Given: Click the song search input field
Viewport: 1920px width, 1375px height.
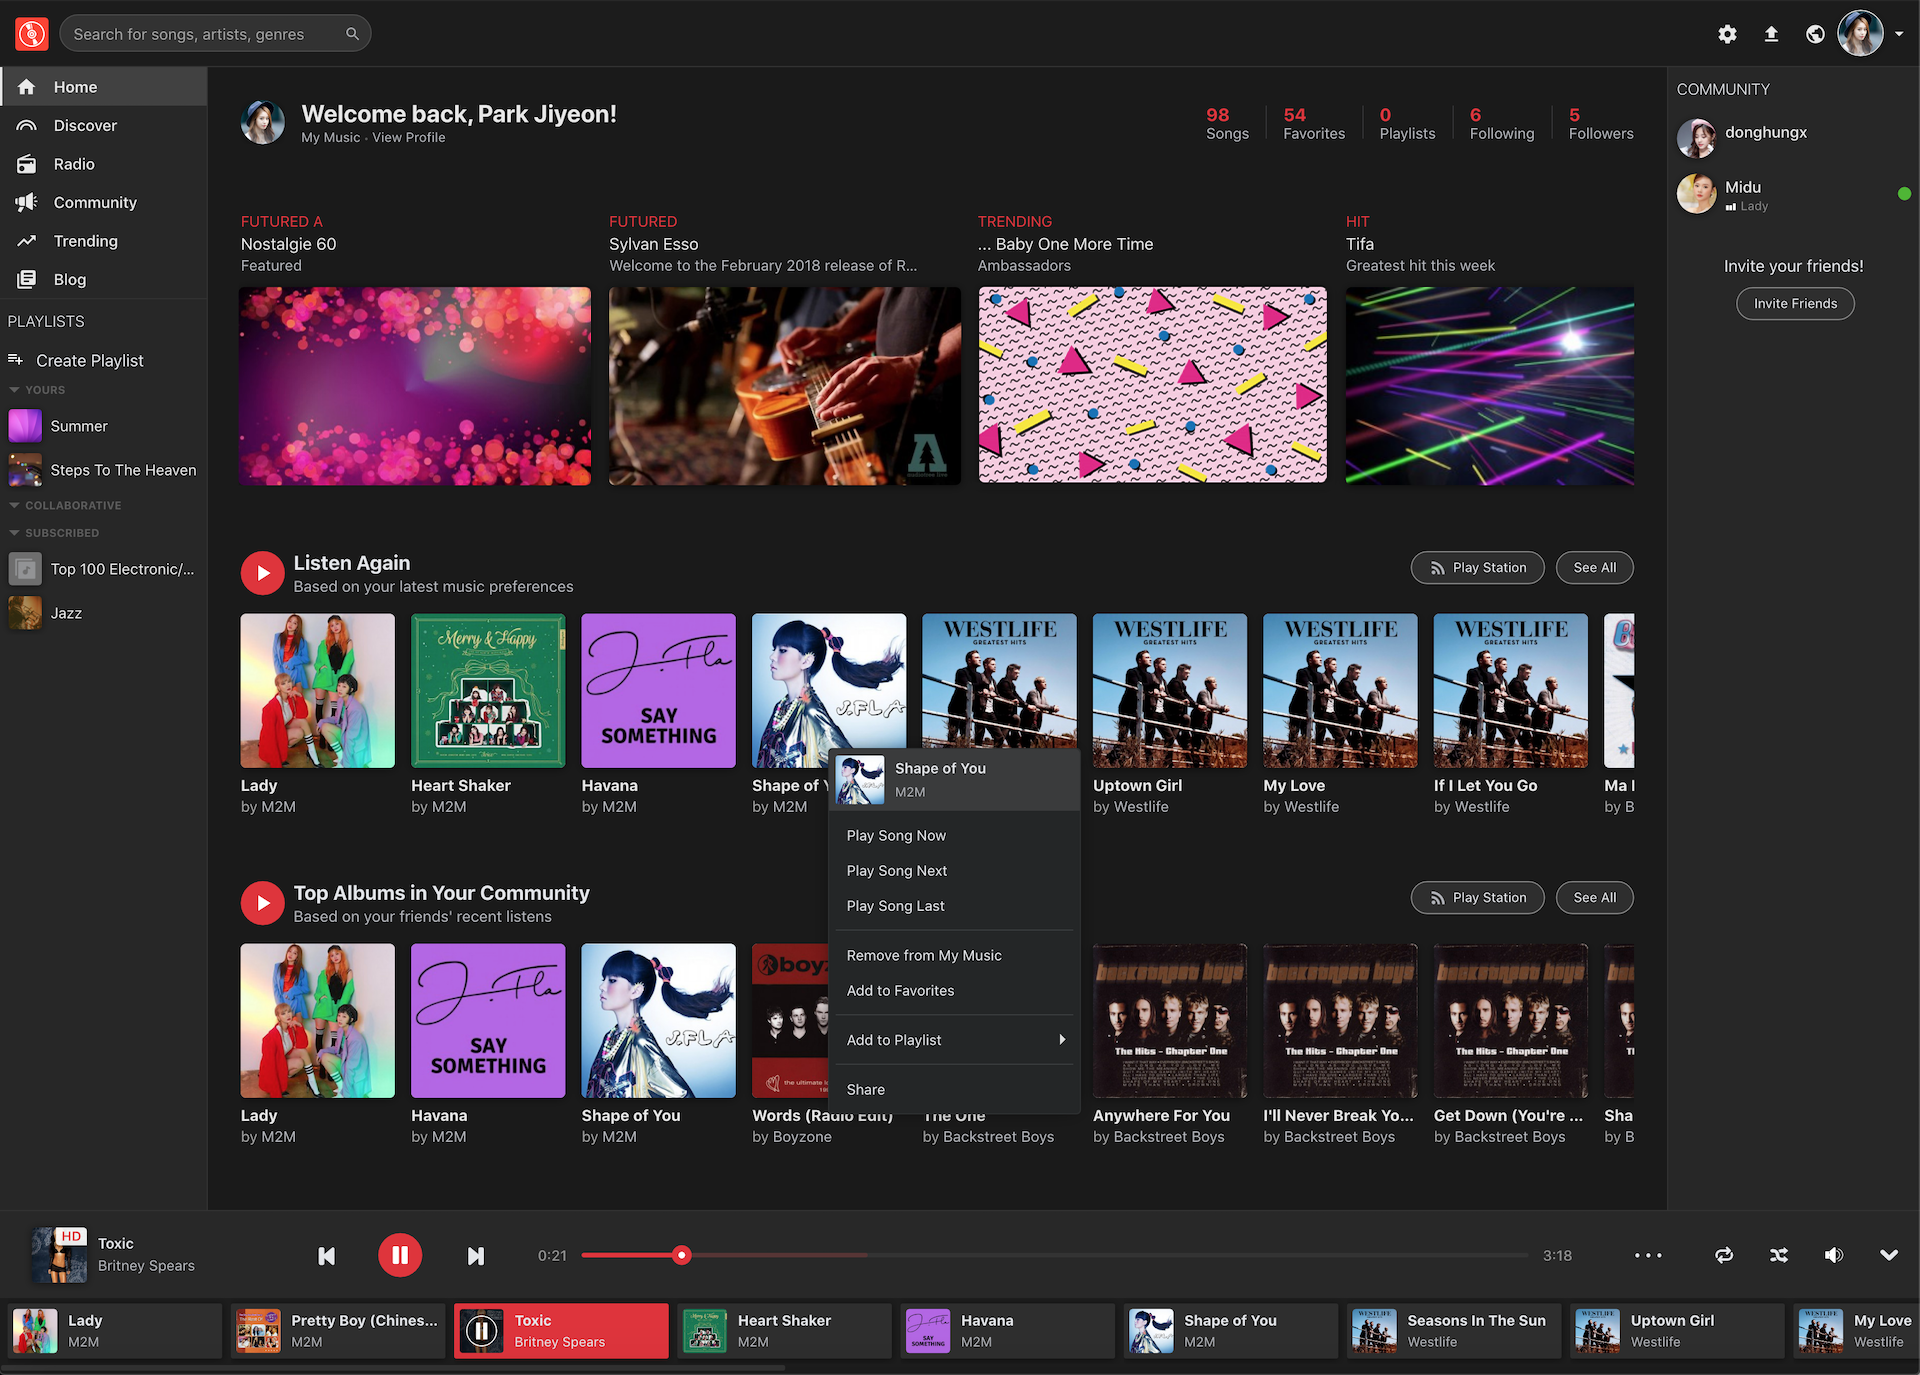Looking at the screenshot, I should pyautogui.click(x=205, y=34).
